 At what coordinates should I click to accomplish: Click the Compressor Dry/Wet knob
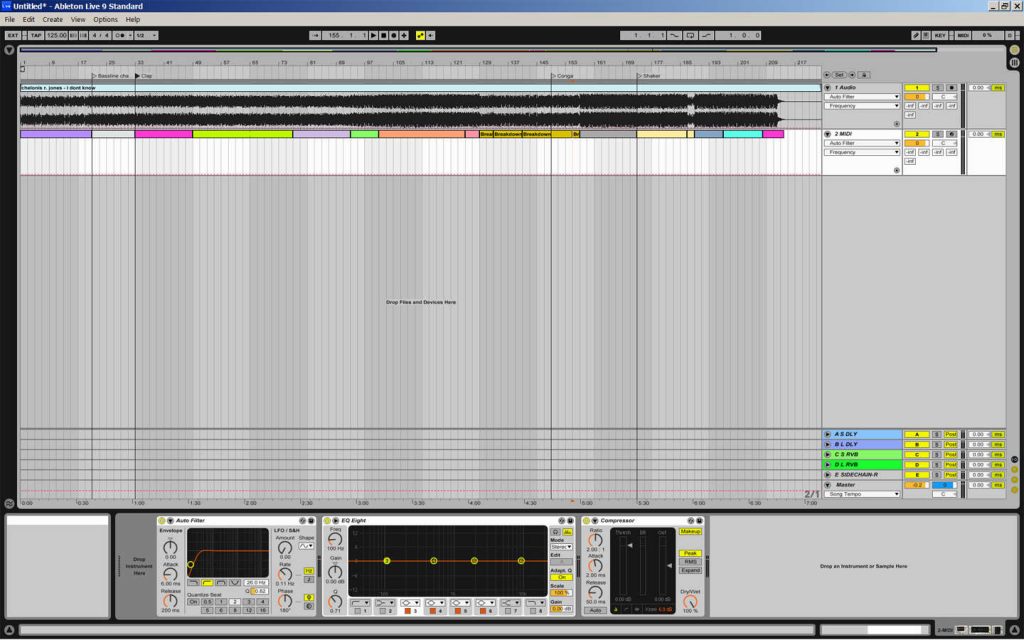click(689, 601)
